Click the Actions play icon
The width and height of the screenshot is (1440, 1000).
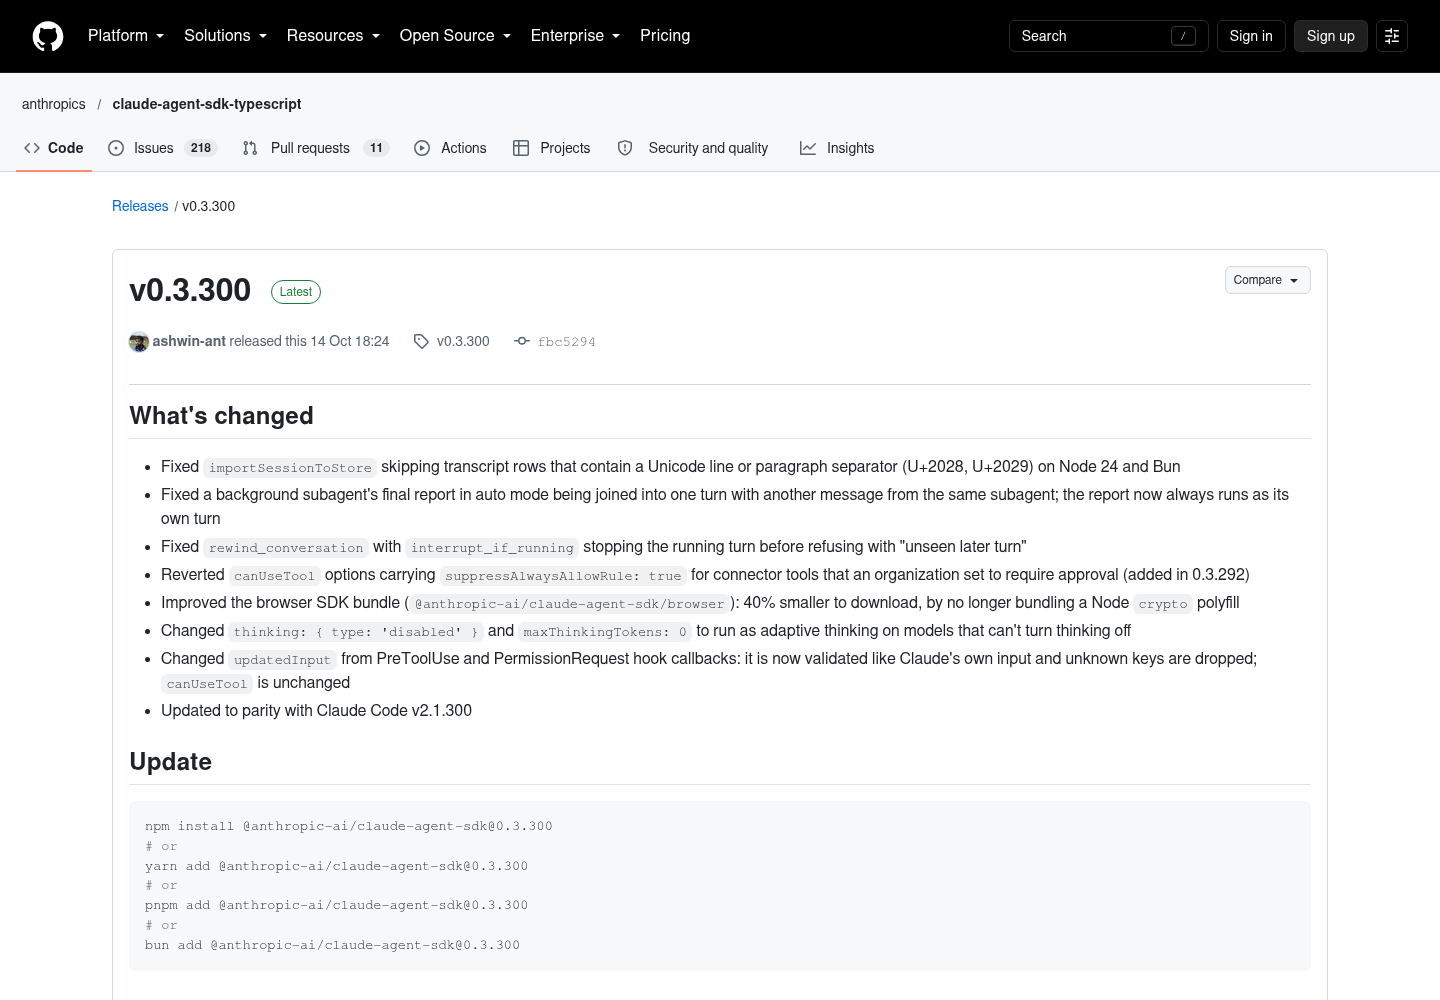click(422, 148)
